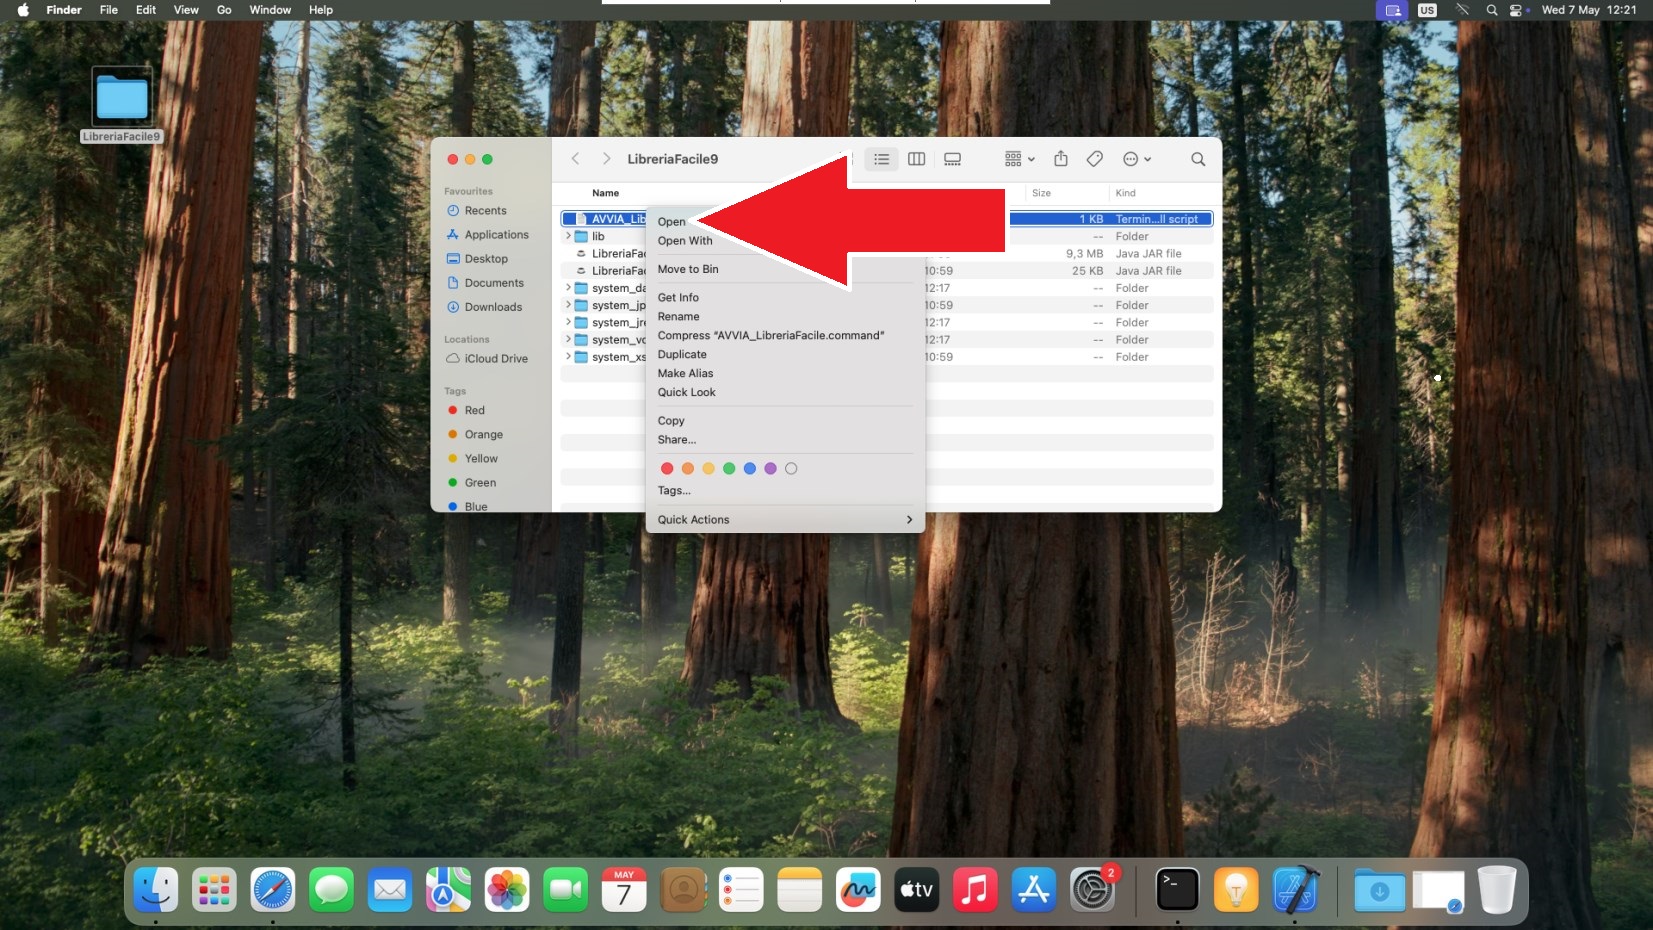The width and height of the screenshot is (1653, 930).
Task: Choose Move to Bin option
Action: tap(688, 269)
